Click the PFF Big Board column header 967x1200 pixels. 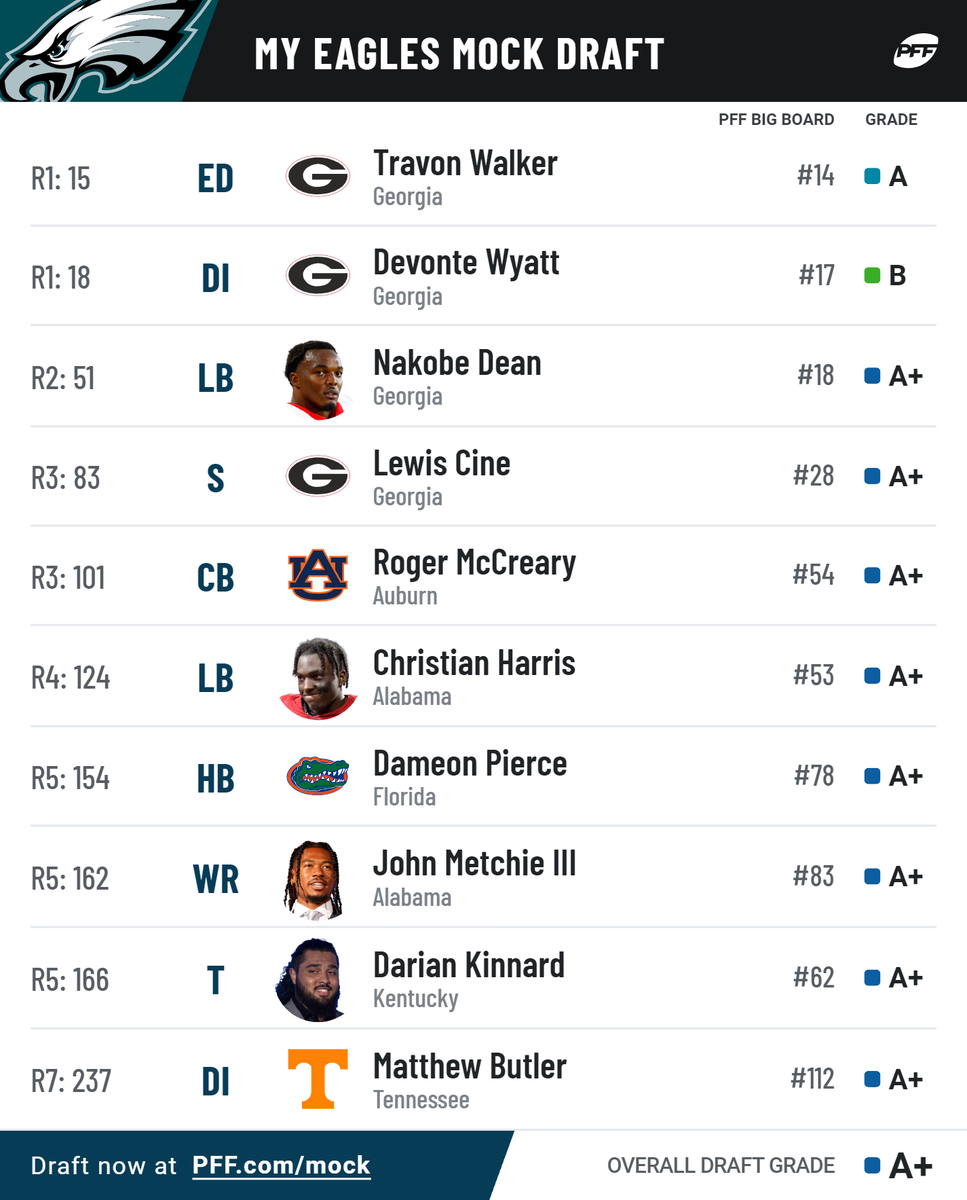click(x=776, y=119)
